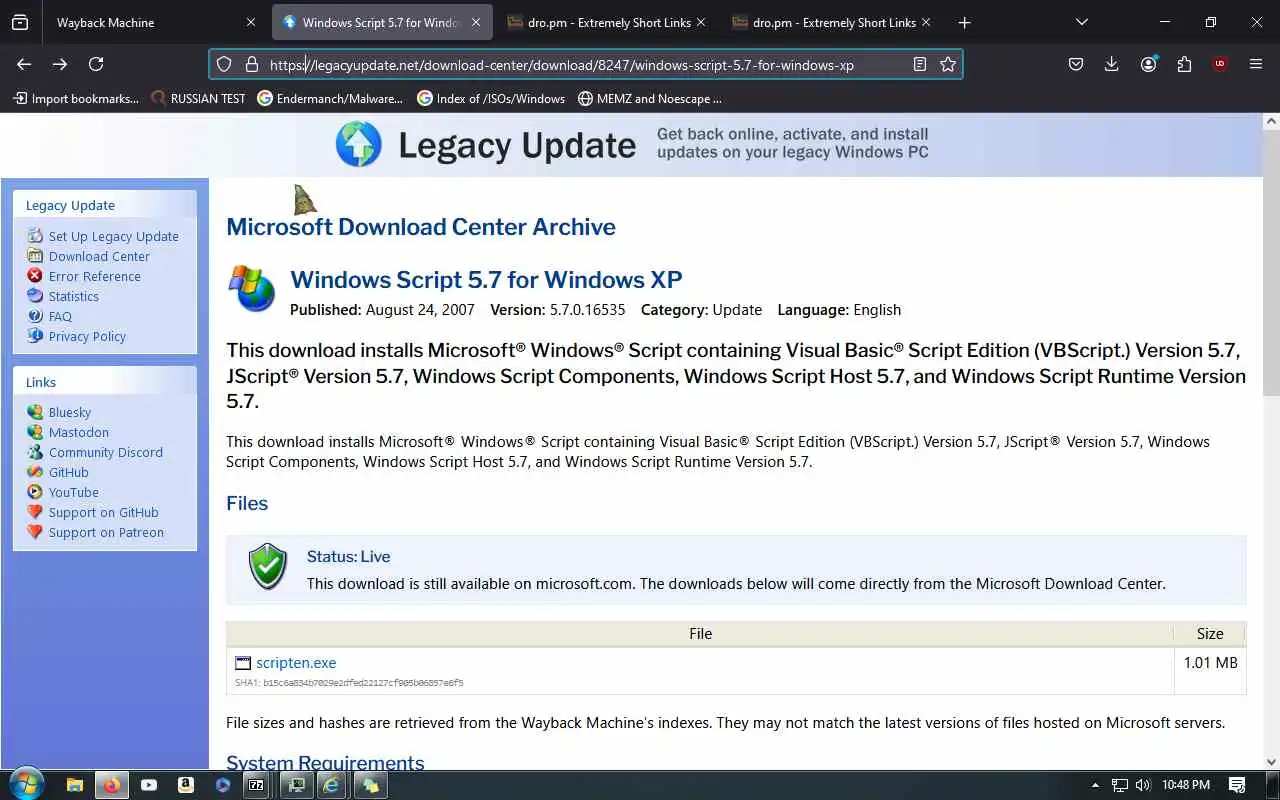Visit the Mastodon link
The height and width of the screenshot is (800, 1280).
(x=79, y=432)
